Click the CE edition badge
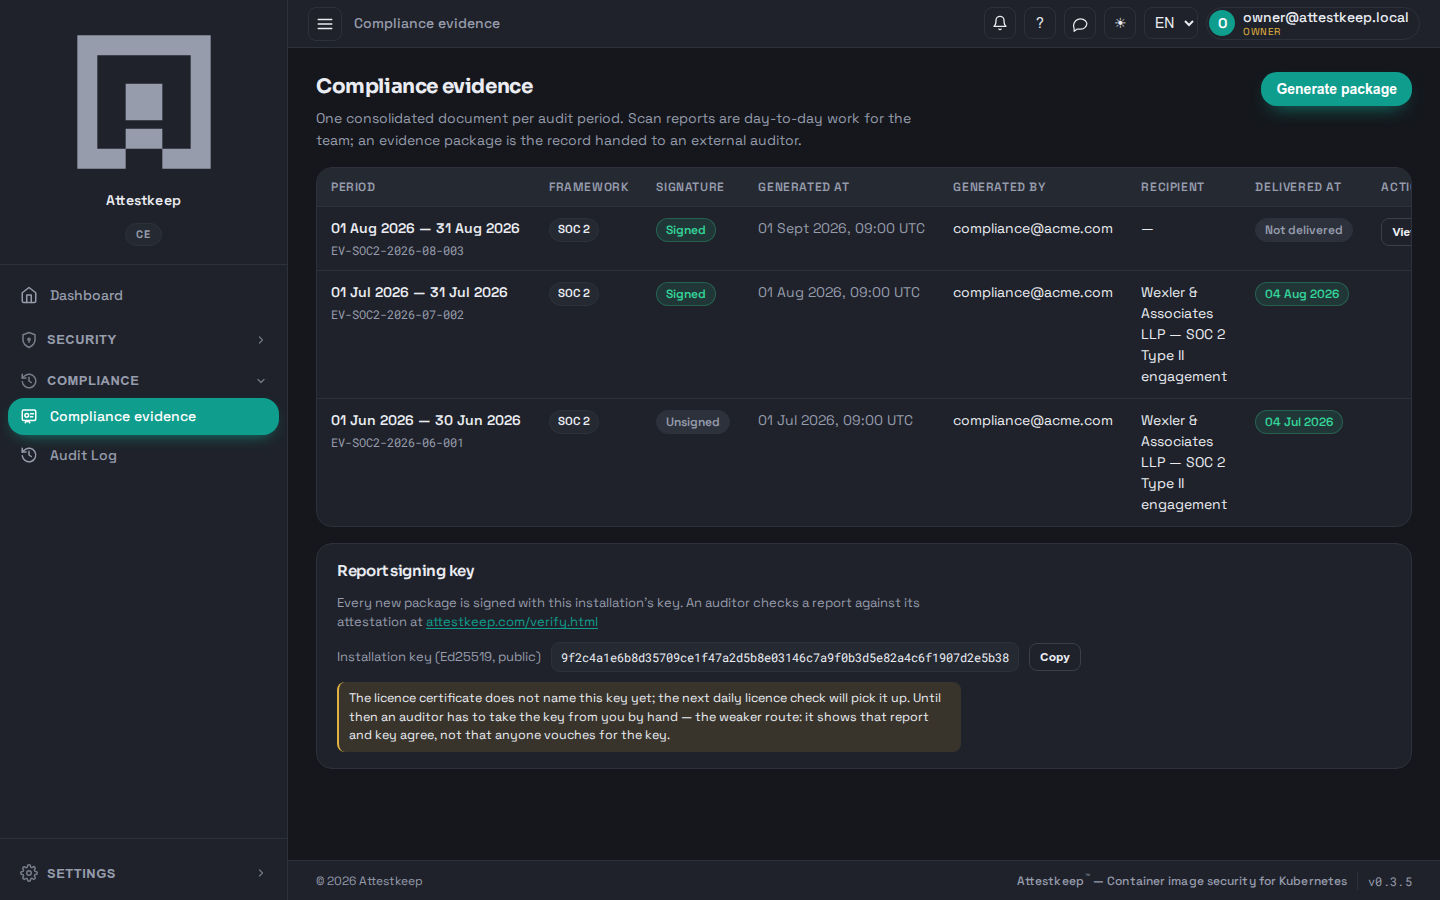1440x900 pixels. click(x=143, y=234)
